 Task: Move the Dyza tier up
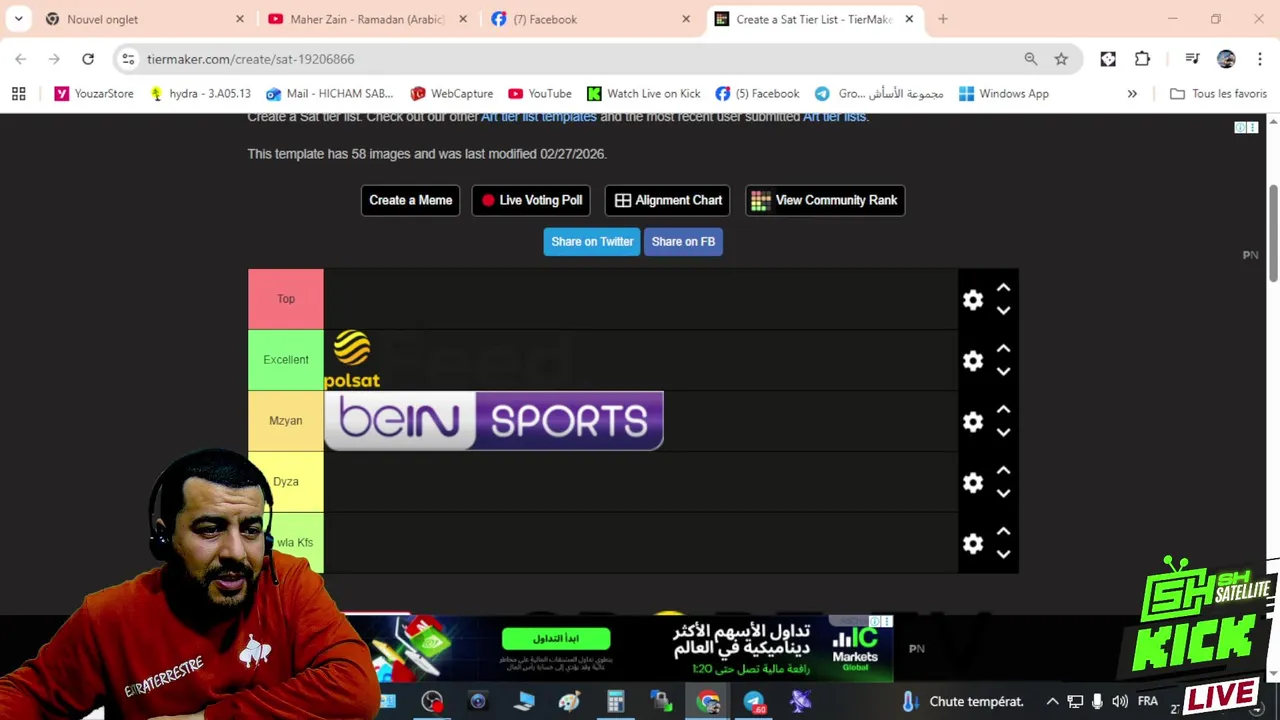1003,471
